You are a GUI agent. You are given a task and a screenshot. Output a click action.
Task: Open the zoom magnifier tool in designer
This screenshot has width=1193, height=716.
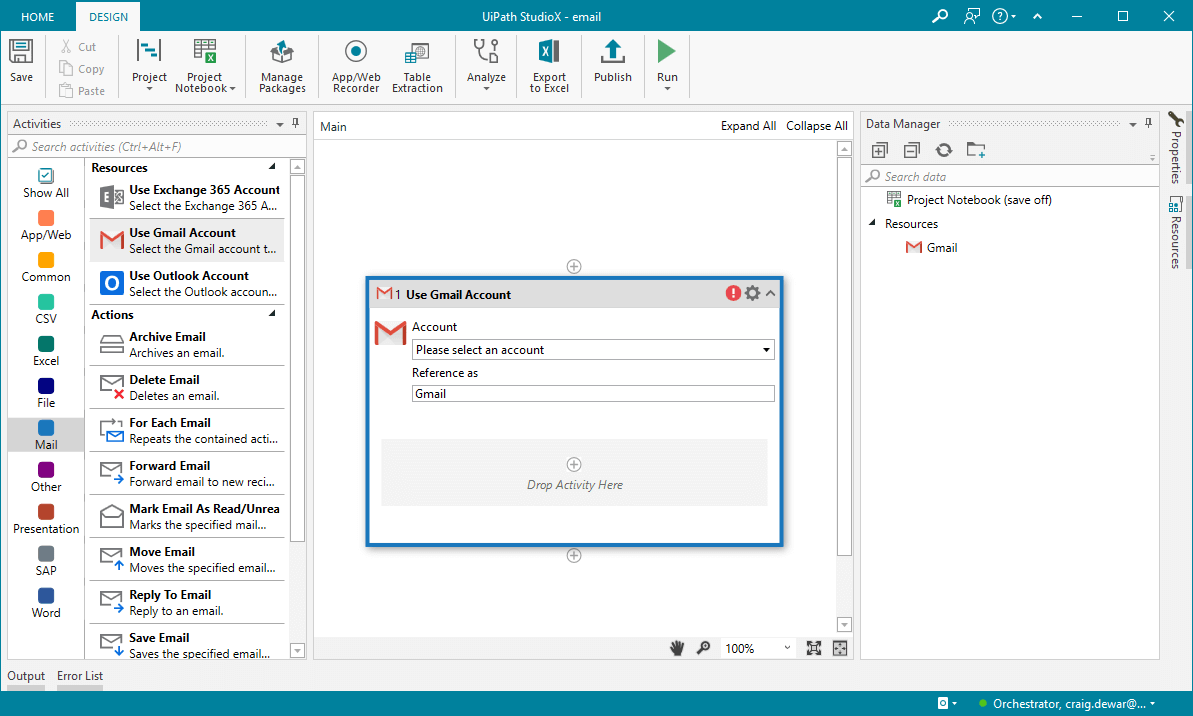704,648
